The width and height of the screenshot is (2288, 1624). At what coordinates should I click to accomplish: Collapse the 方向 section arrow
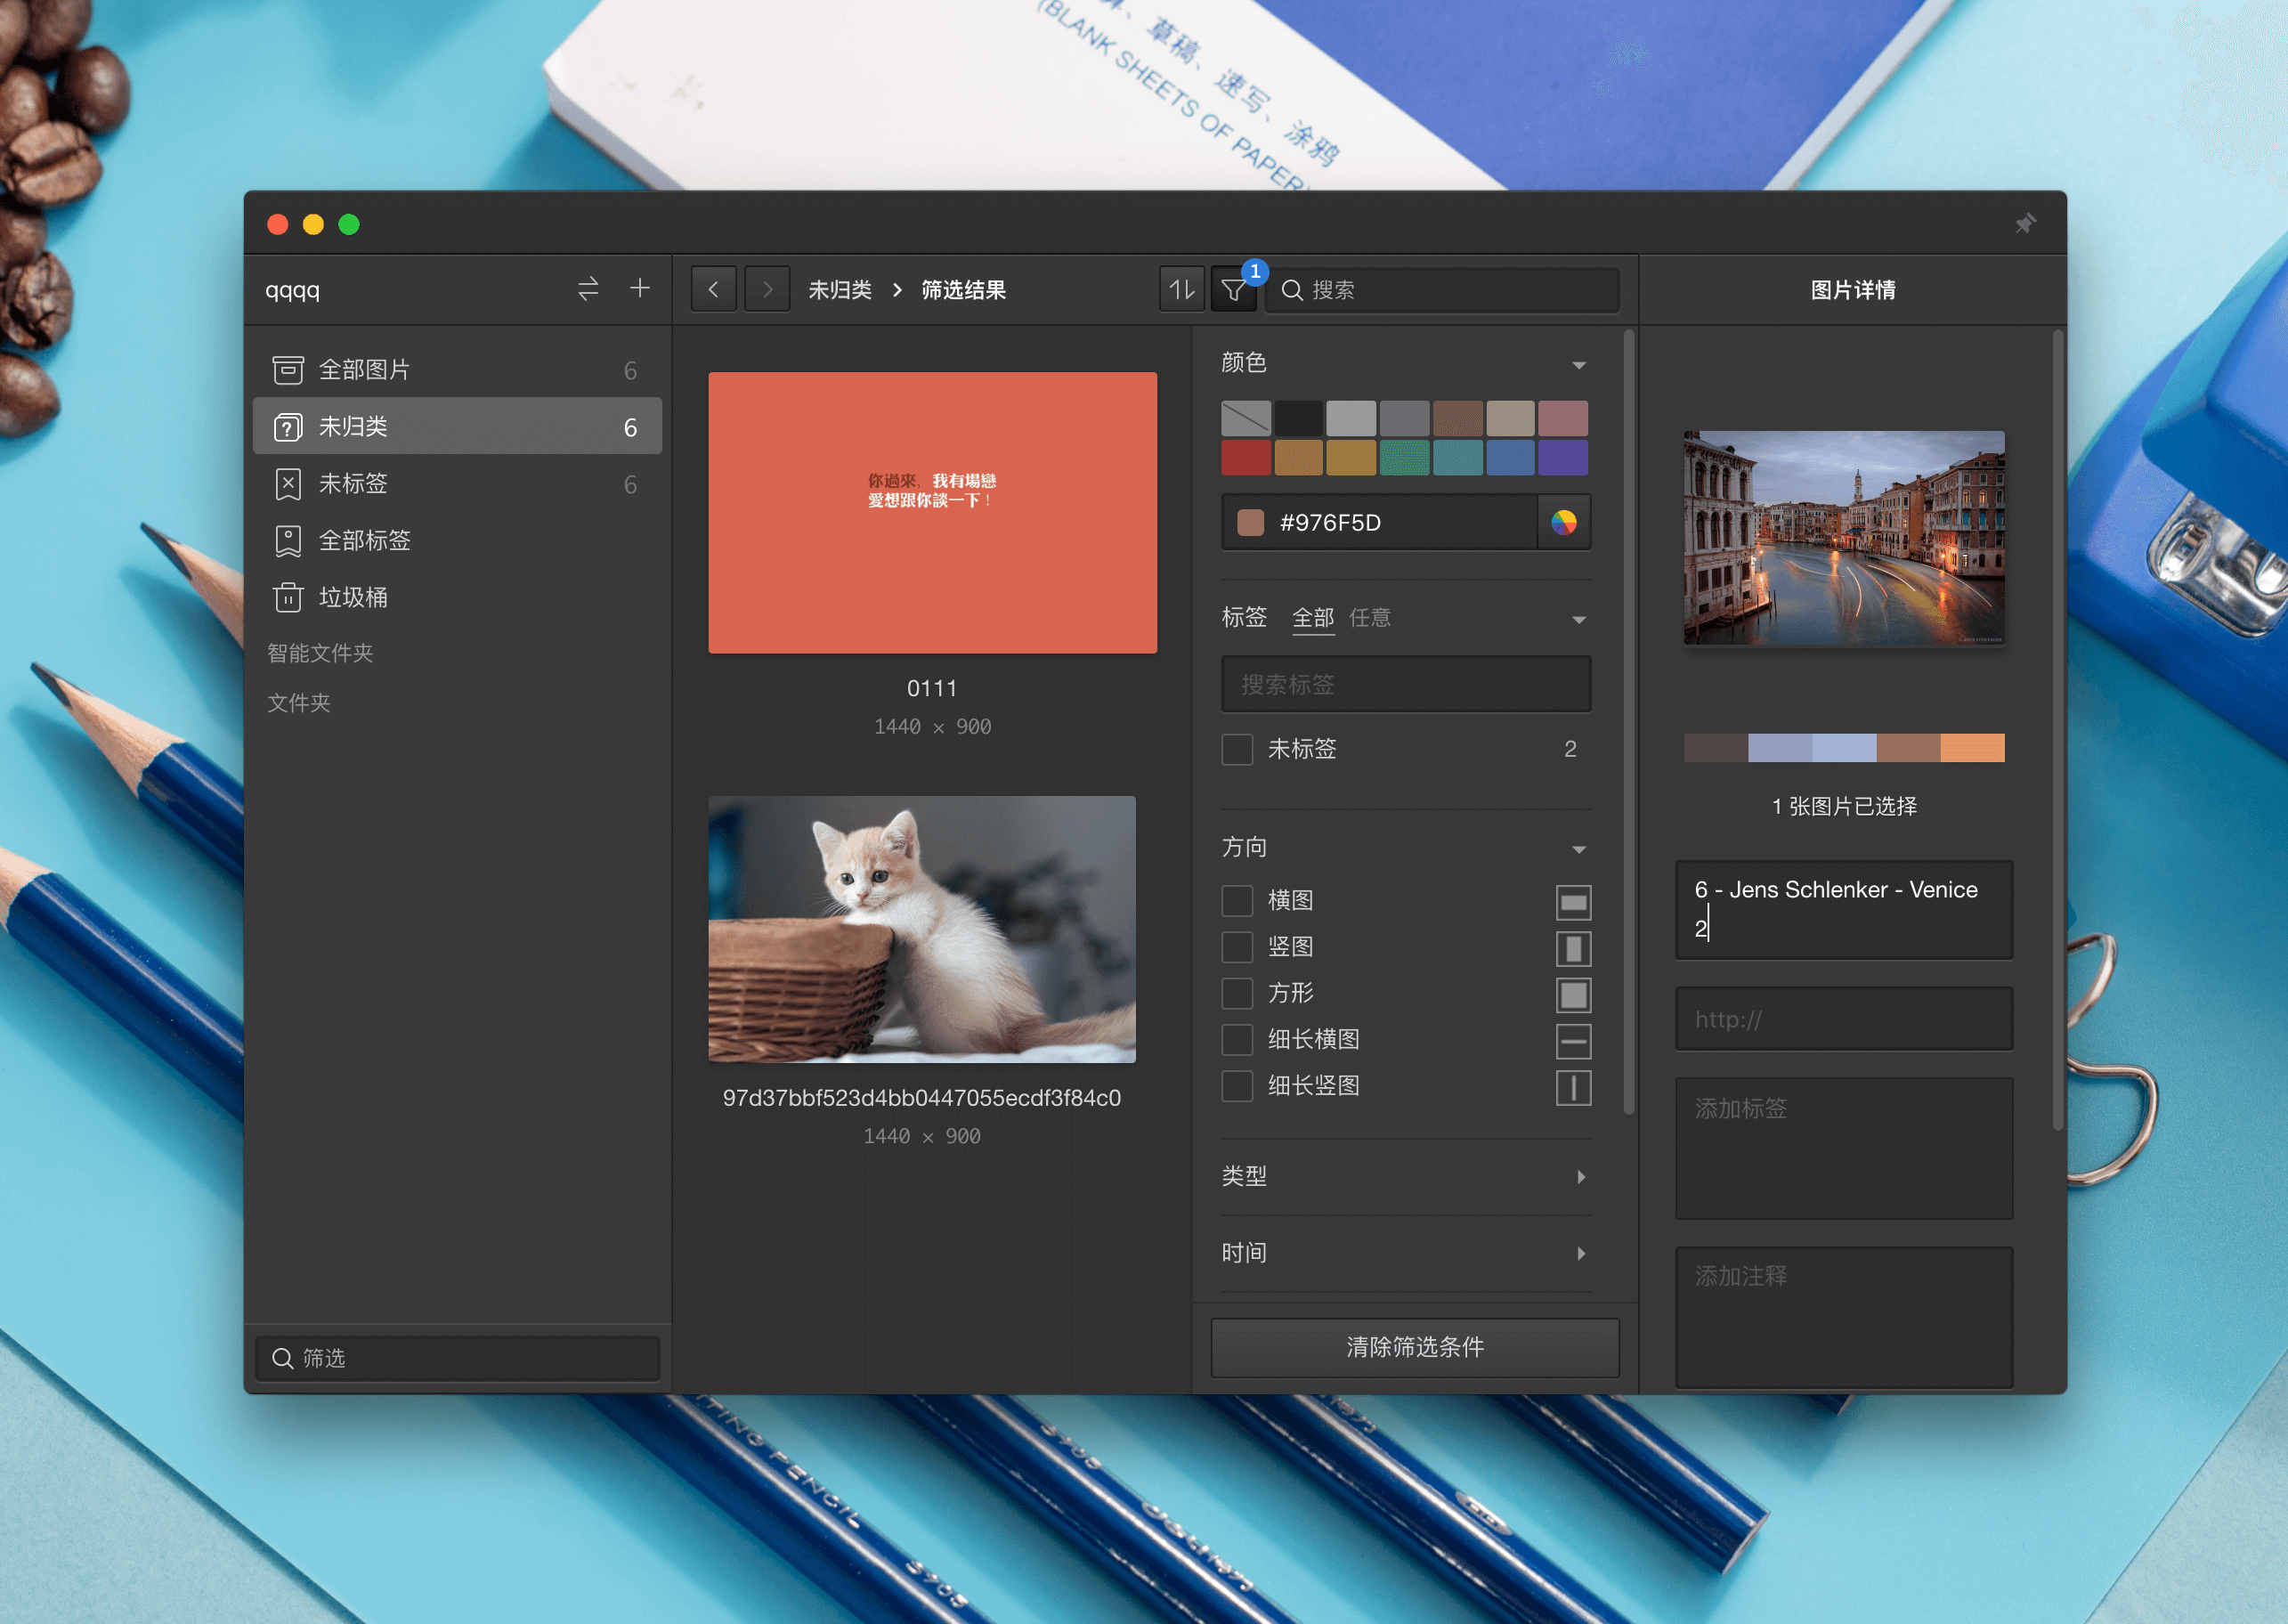1579,850
